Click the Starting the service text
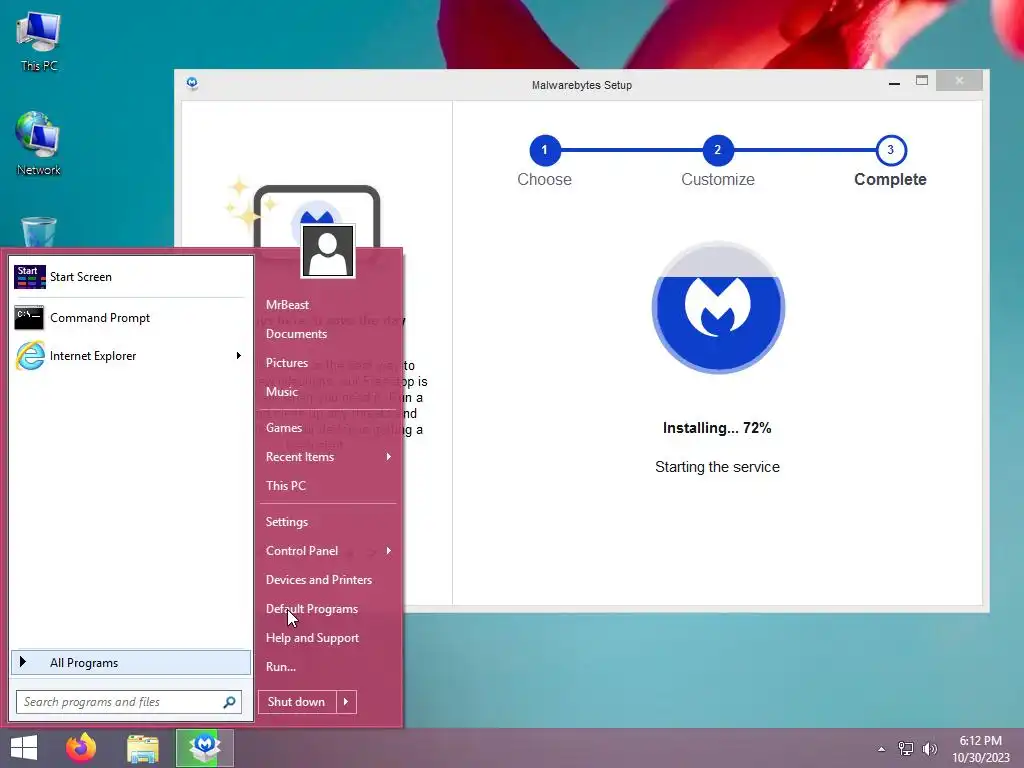The width and height of the screenshot is (1024, 768). [717, 467]
